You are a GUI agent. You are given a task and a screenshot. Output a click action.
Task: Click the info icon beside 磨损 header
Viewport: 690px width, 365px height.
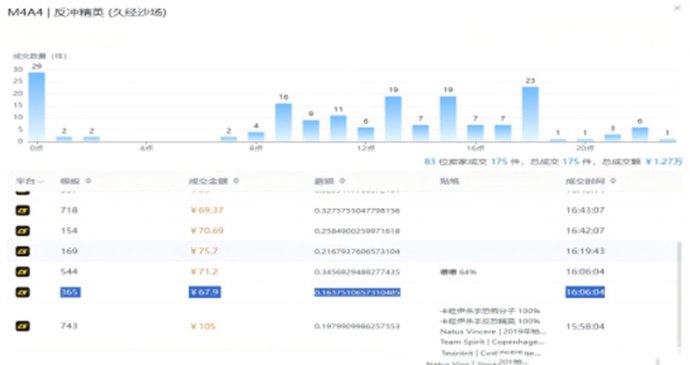[x=342, y=181]
